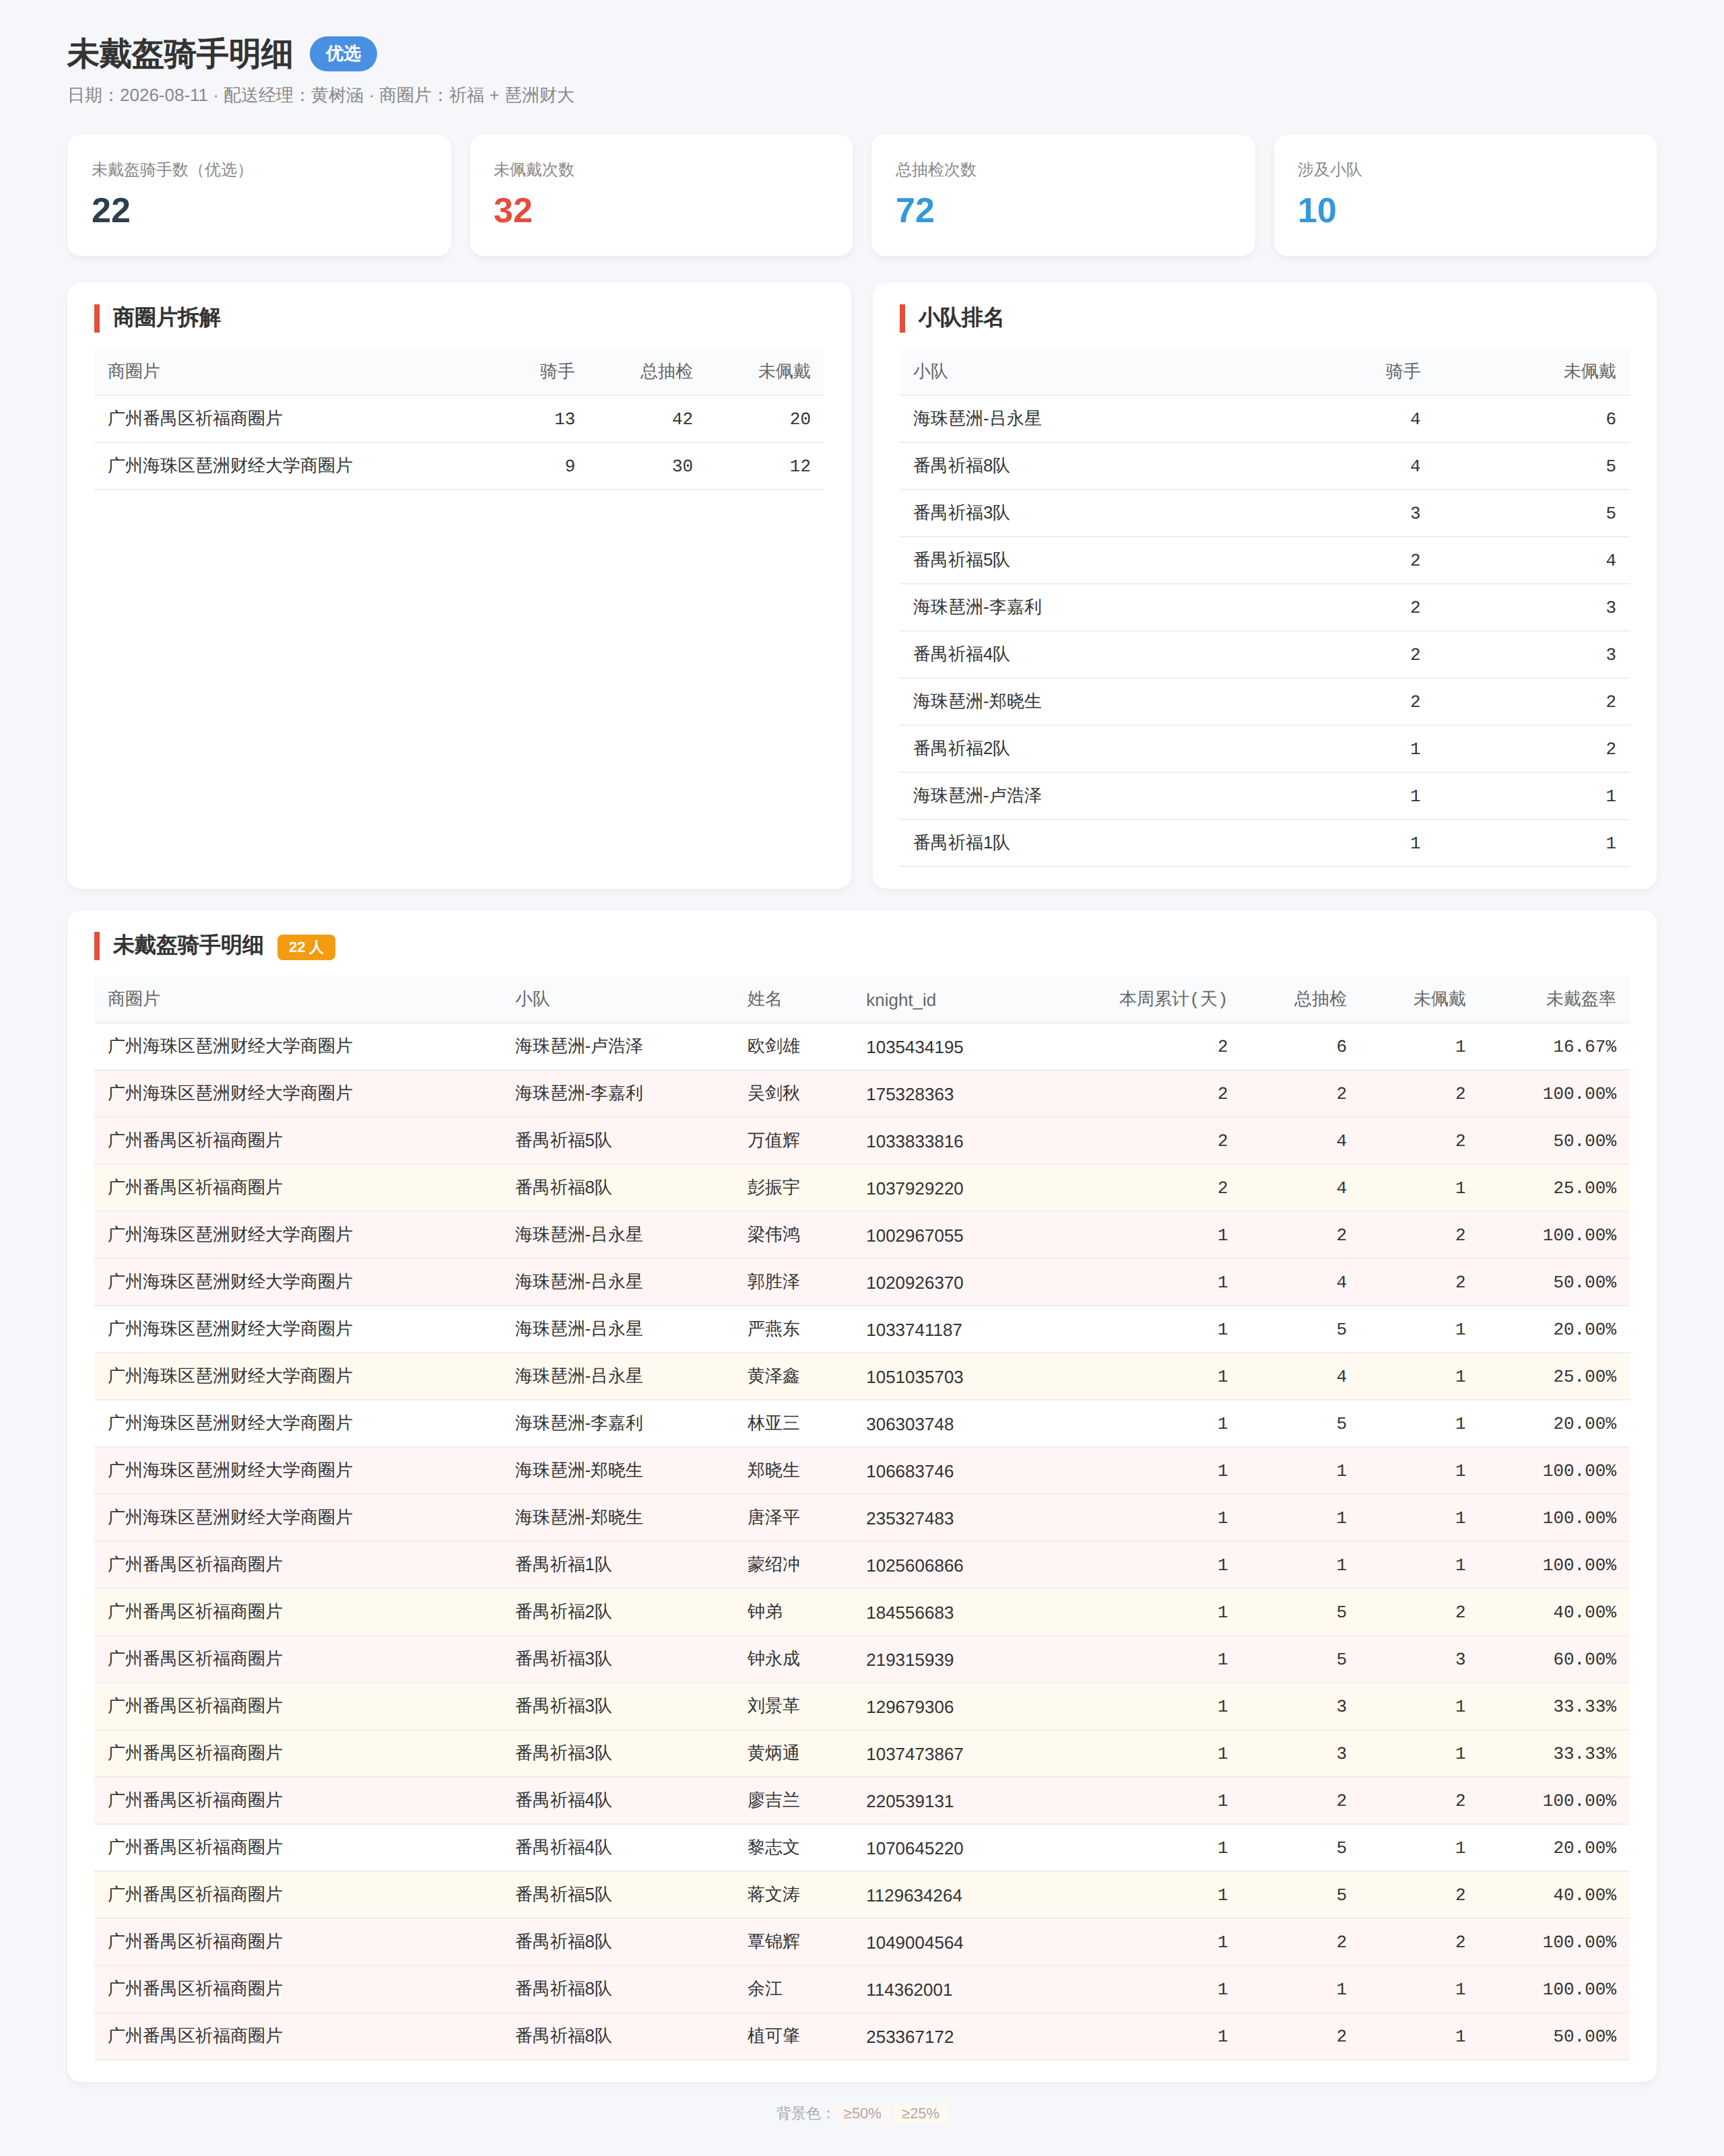Select the 总抽检次数 value 72
This screenshot has height=2156, width=1724.
coord(915,210)
